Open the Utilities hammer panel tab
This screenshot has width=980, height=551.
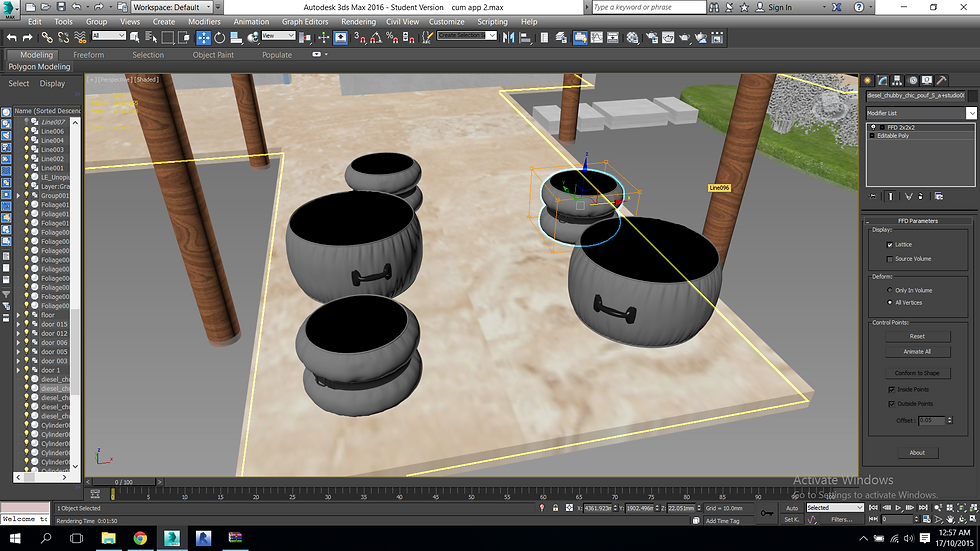coord(941,81)
